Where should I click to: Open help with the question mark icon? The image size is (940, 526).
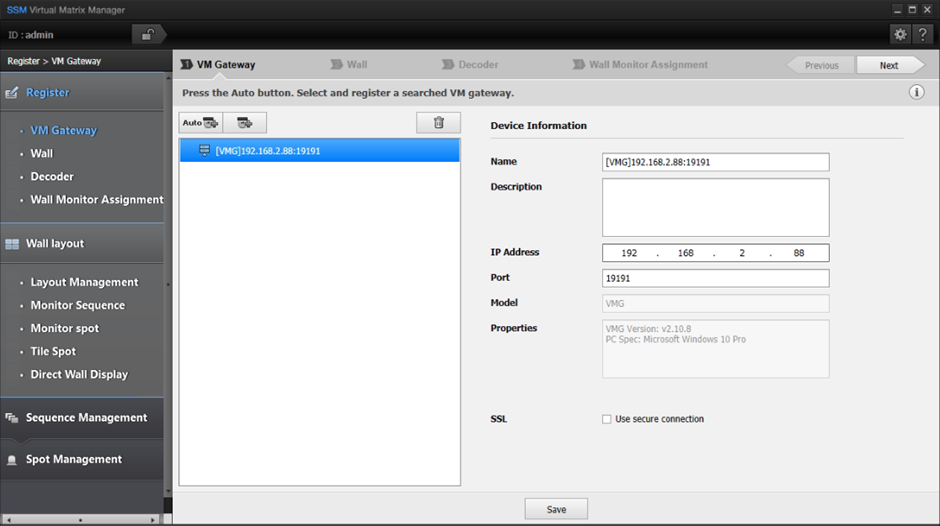pos(923,35)
